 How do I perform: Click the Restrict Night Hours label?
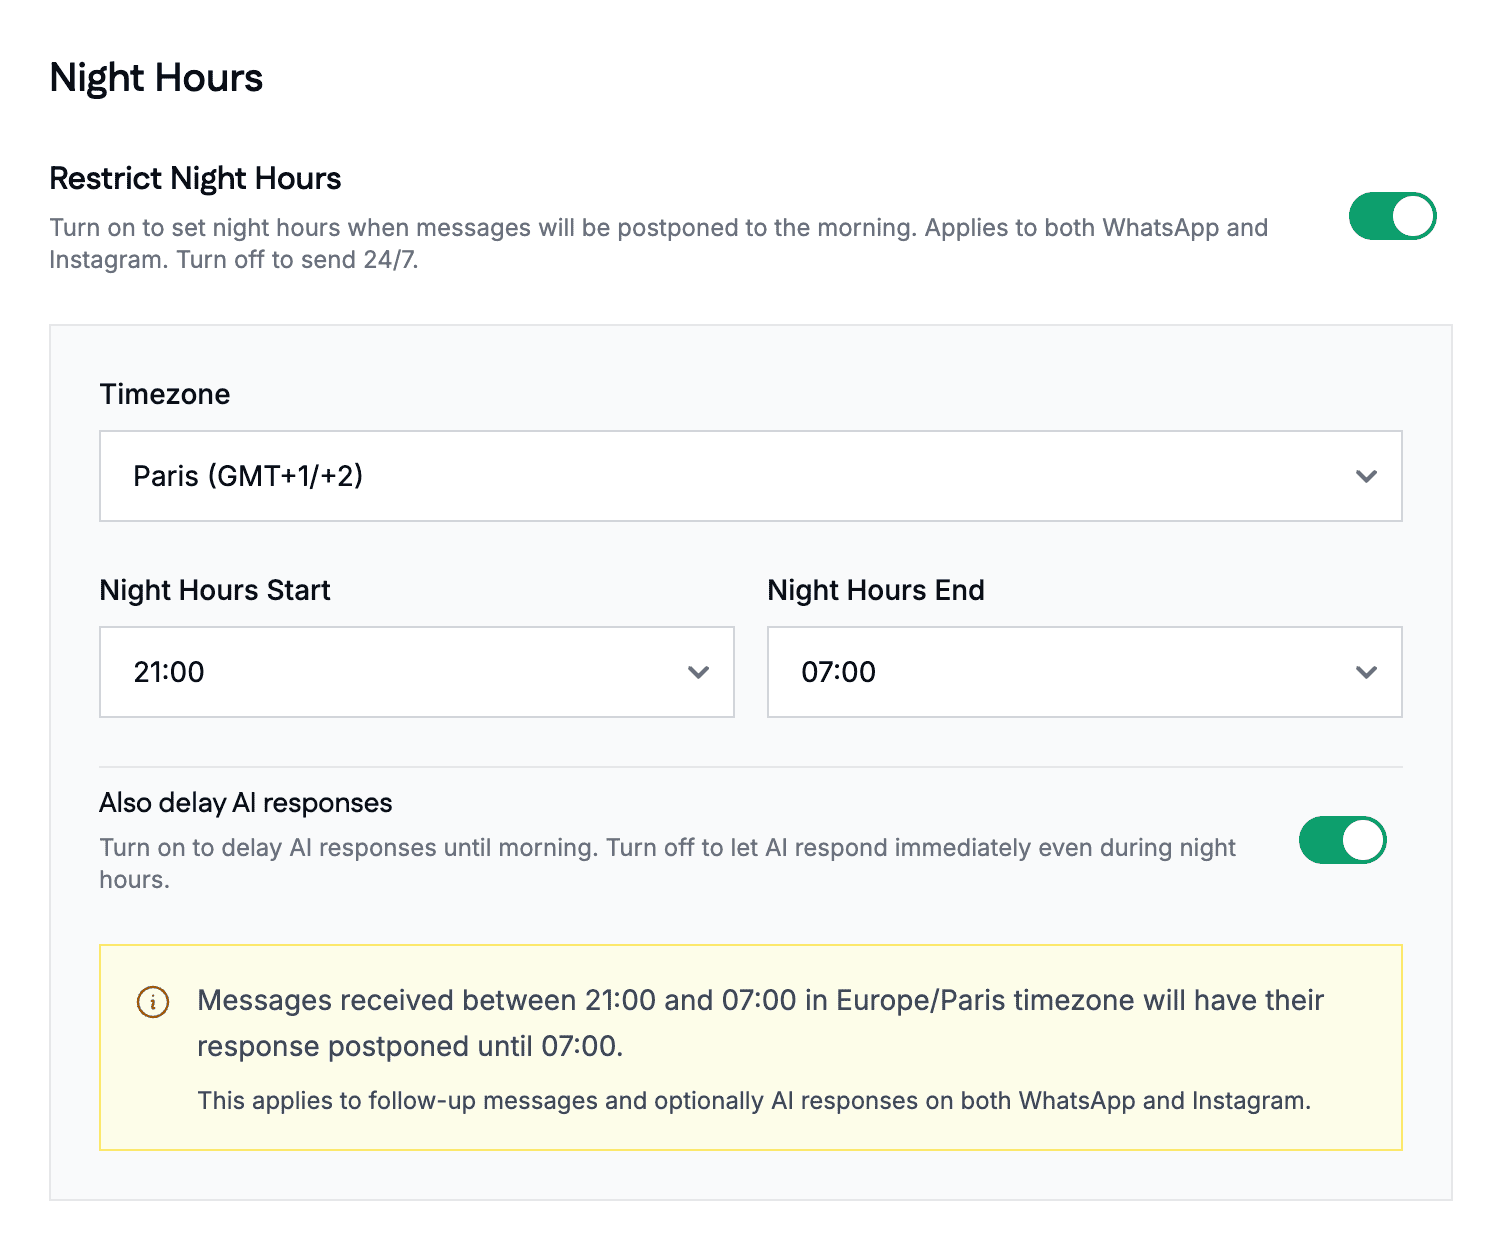click(x=195, y=178)
